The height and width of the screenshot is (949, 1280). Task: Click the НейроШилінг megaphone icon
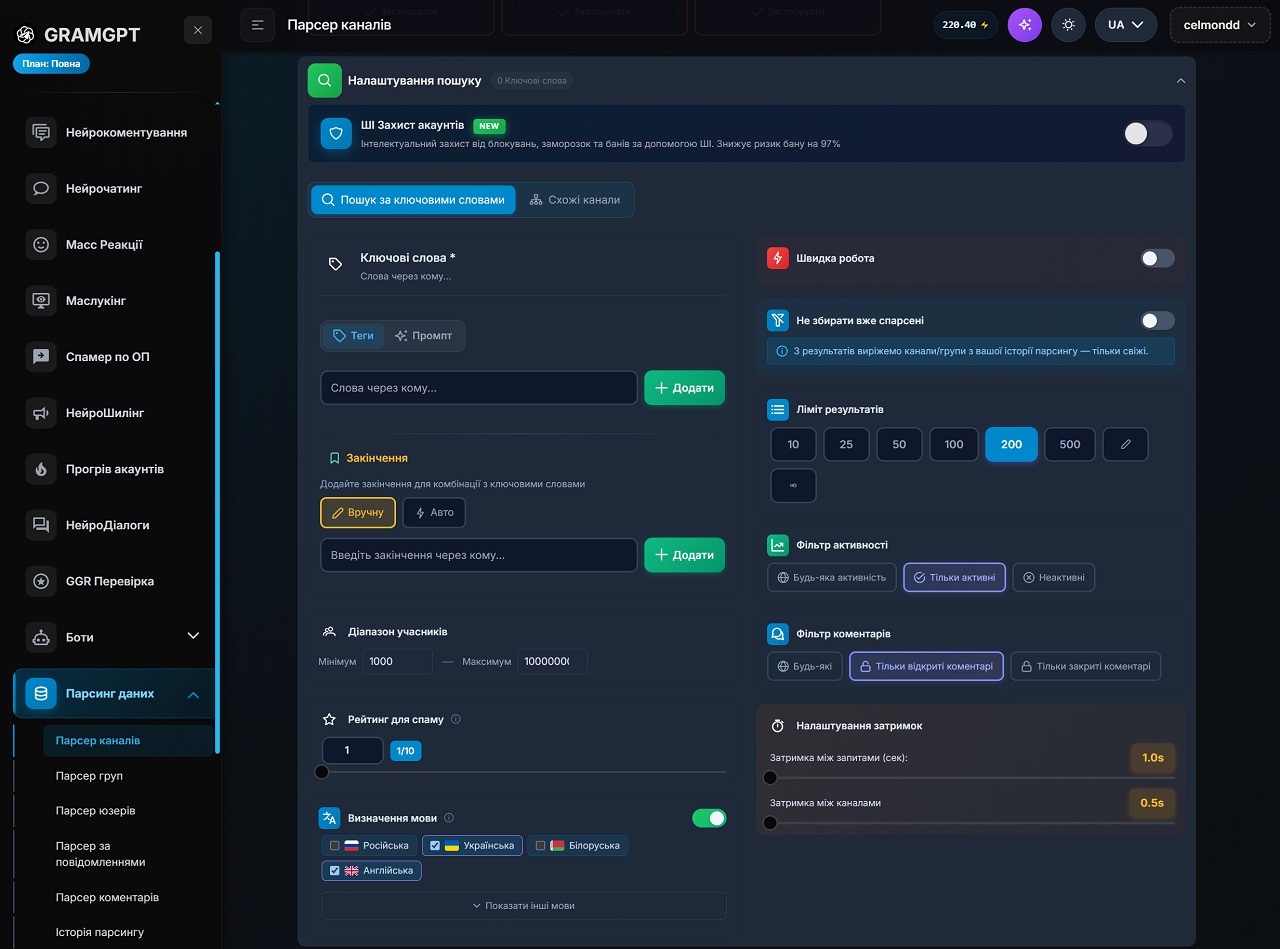[x=41, y=412]
